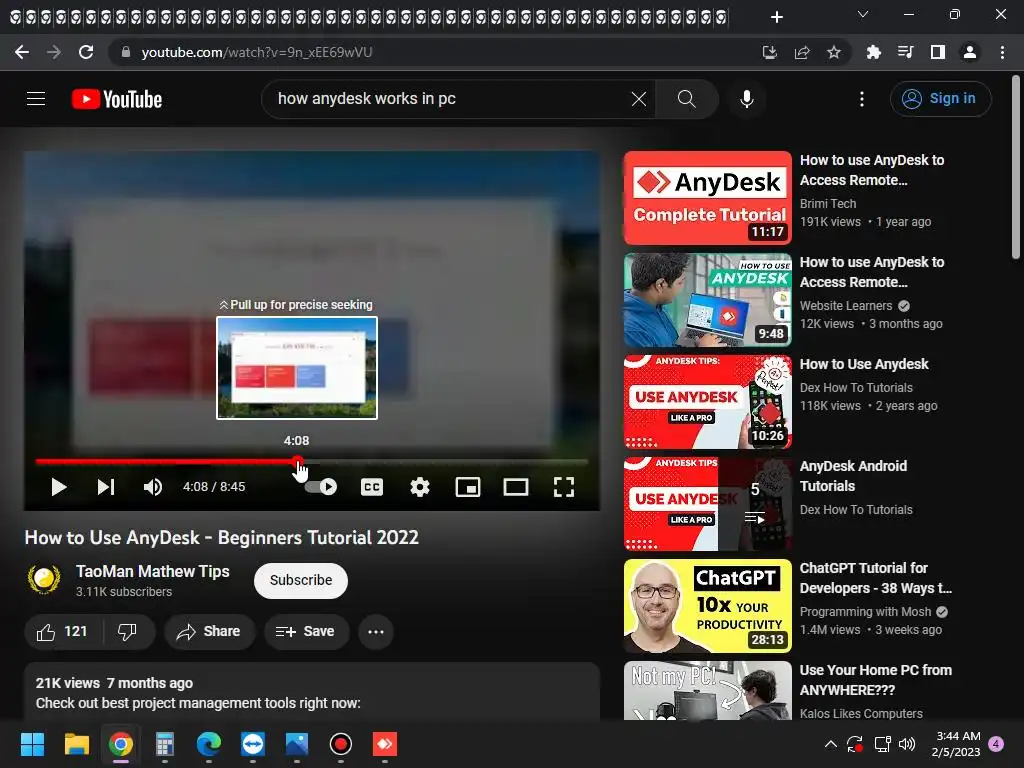
Task: Open the tab search dropdown arrow
Action: point(863,14)
